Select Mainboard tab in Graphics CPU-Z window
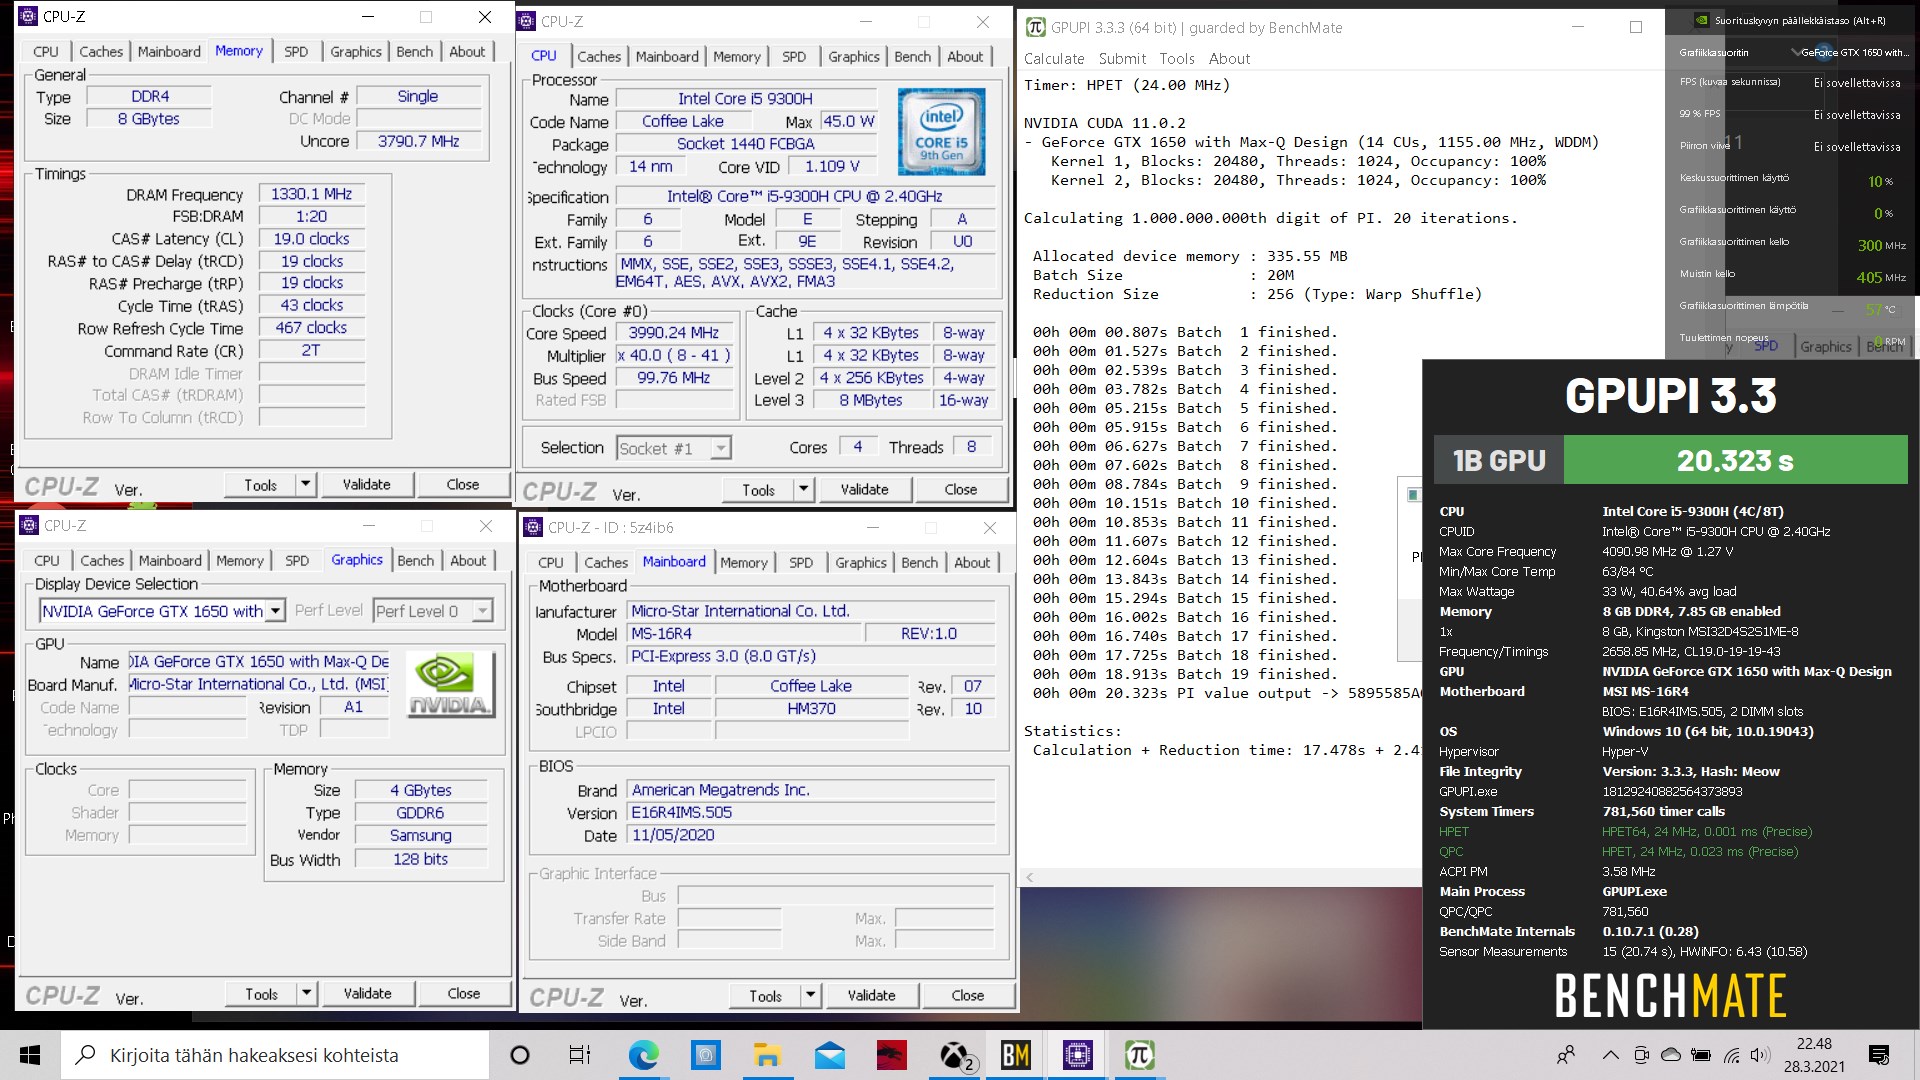 point(170,561)
